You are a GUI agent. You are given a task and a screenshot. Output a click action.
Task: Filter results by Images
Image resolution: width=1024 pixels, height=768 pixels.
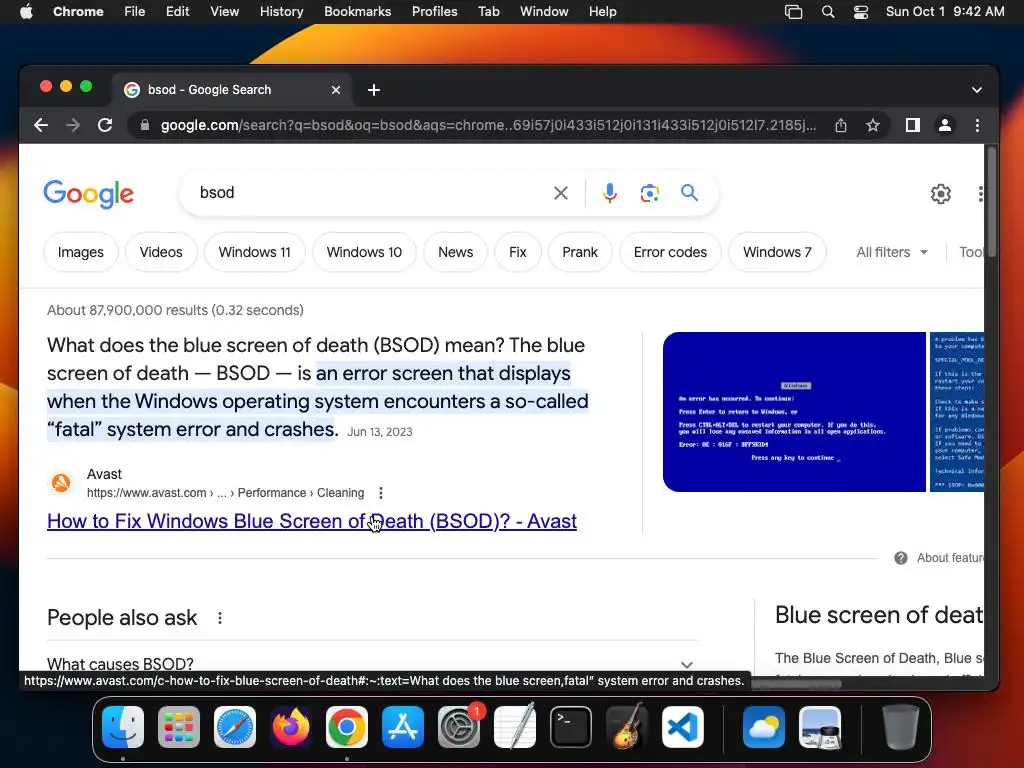pyautogui.click(x=80, y=252)
